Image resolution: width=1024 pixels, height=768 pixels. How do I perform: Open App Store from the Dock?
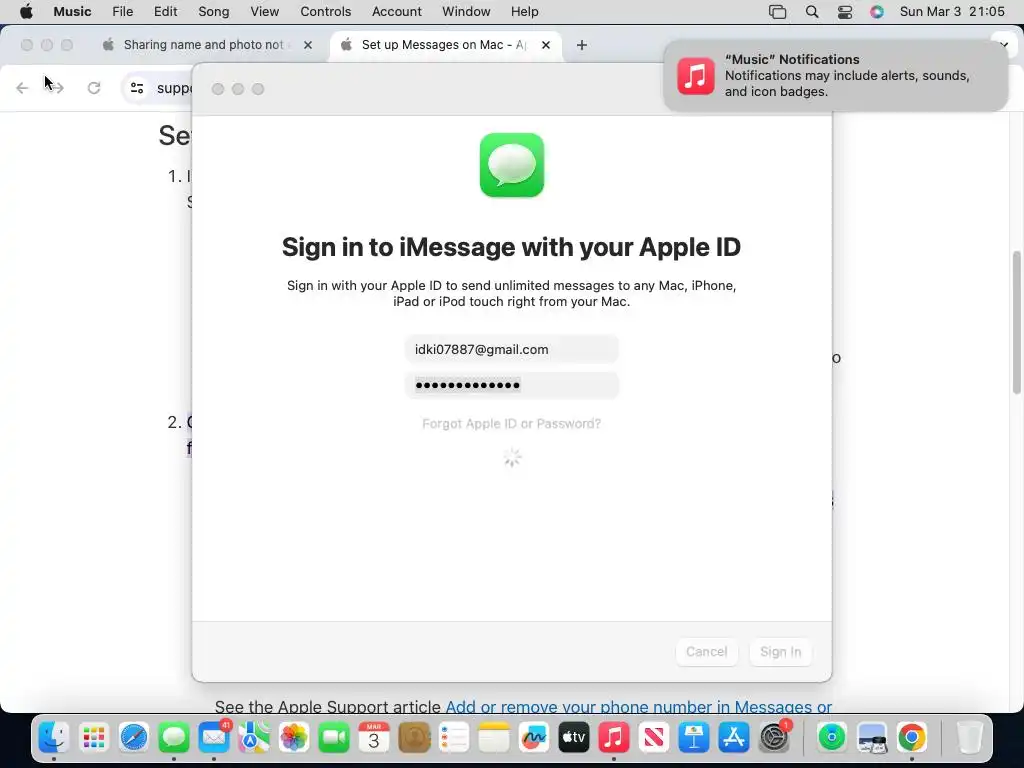pos(734,737)
